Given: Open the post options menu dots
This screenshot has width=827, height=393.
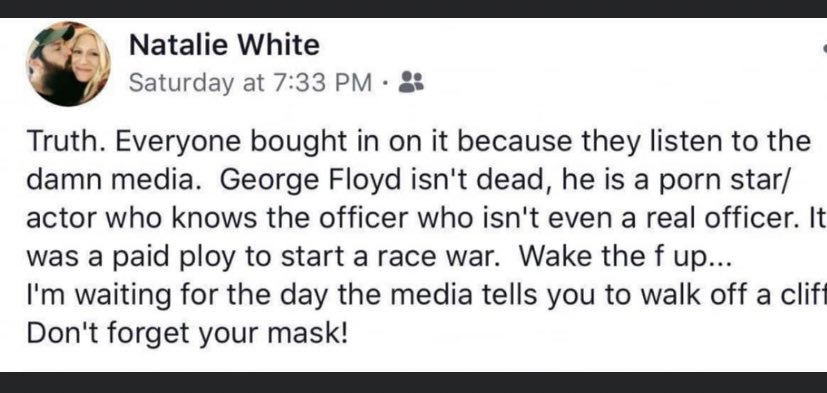Looking at the screenshot, I should point(824,47).
